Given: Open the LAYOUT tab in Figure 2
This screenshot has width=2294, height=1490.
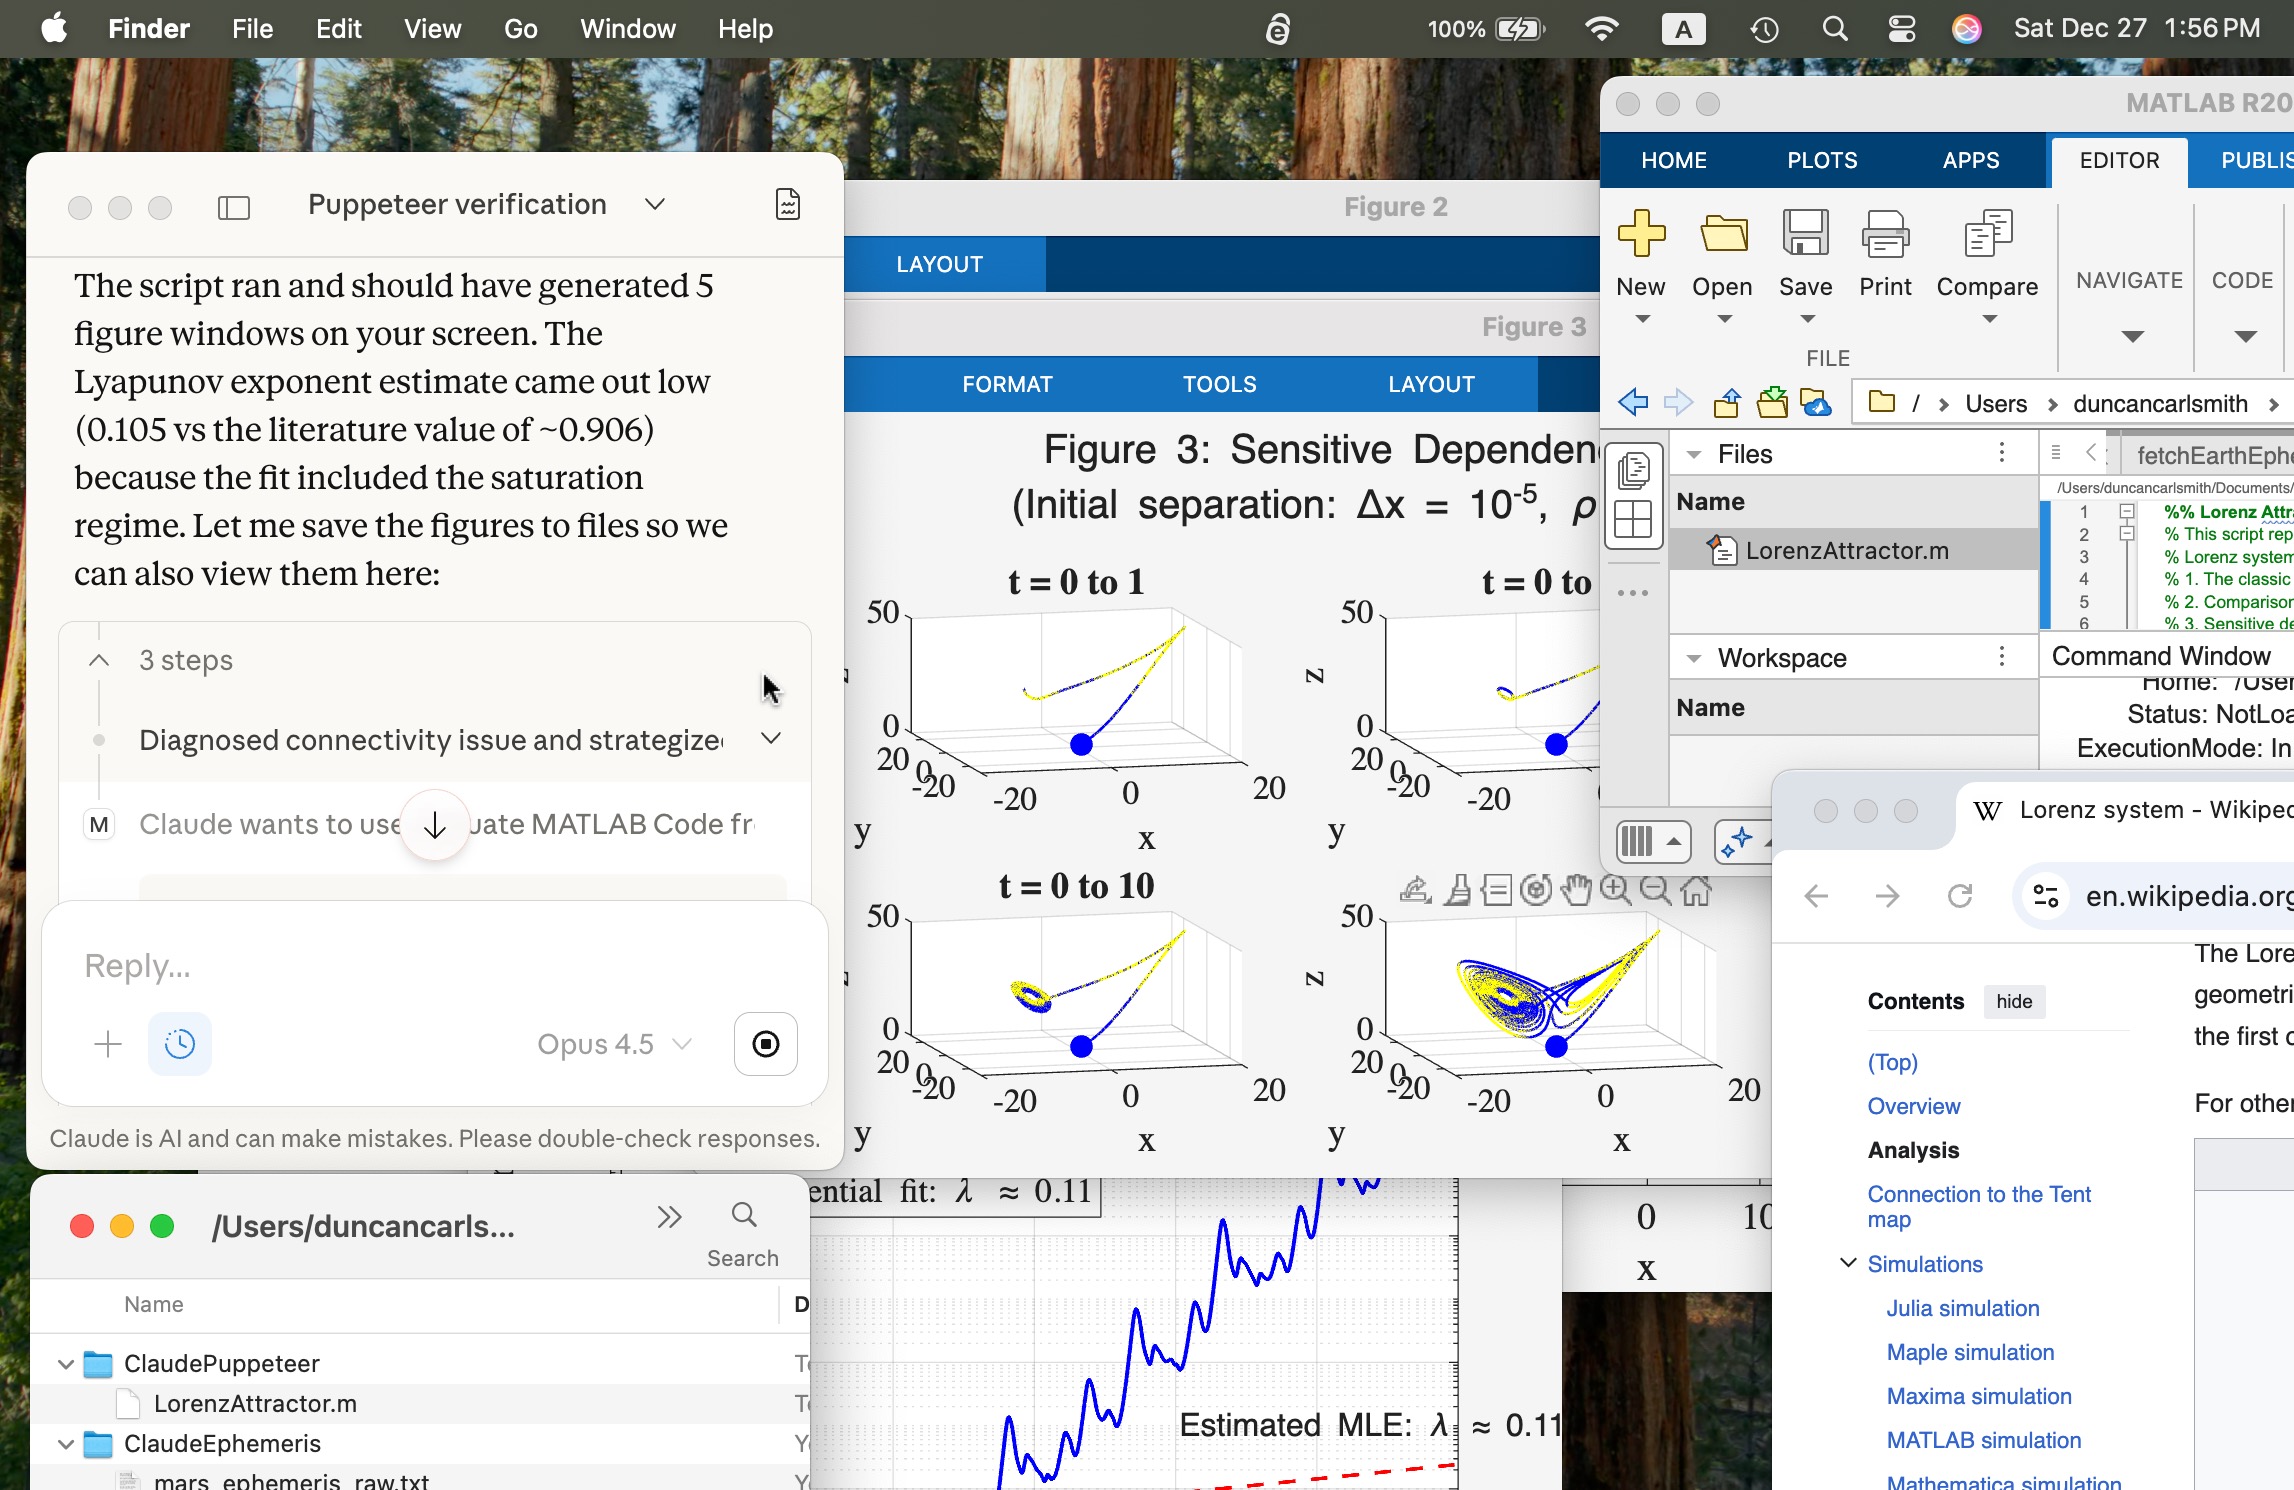Looking at the screenshot, I should (939, 264).
